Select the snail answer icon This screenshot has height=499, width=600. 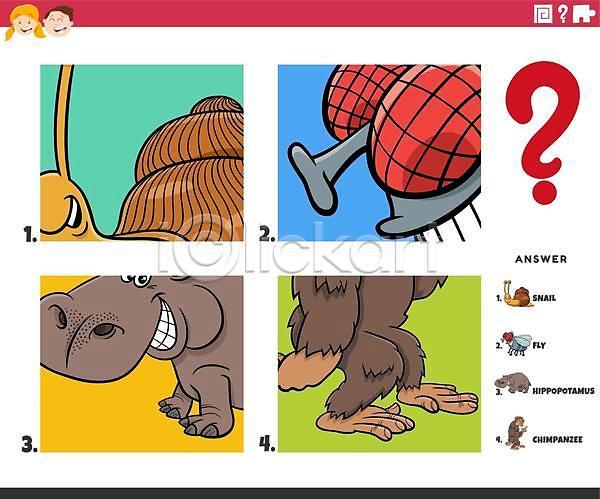click(518, 294)
